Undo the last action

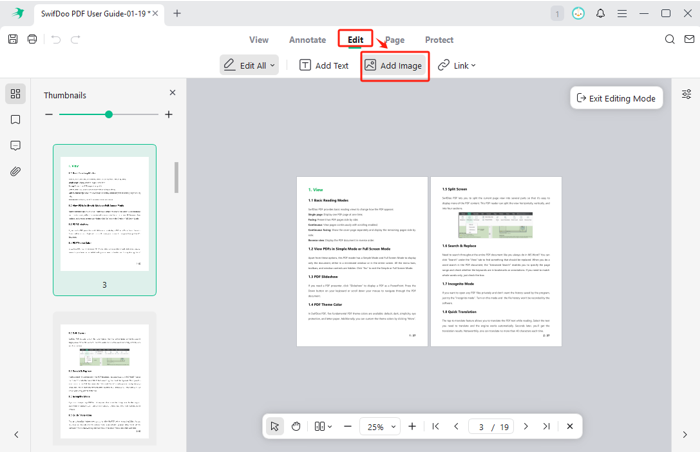coord(56,40)
